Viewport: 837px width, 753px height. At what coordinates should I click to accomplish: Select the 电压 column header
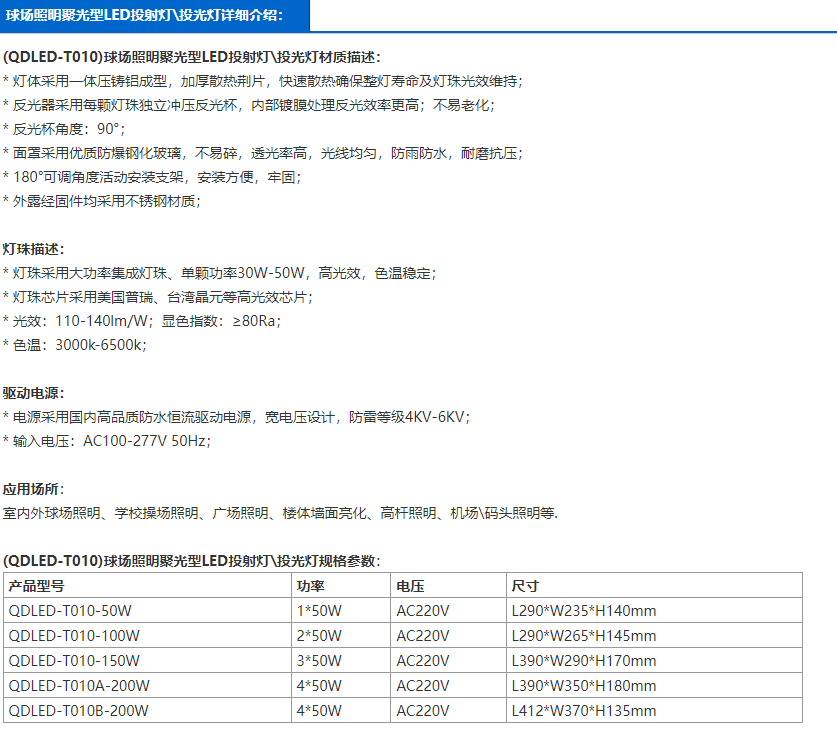[x=410, y=586]
